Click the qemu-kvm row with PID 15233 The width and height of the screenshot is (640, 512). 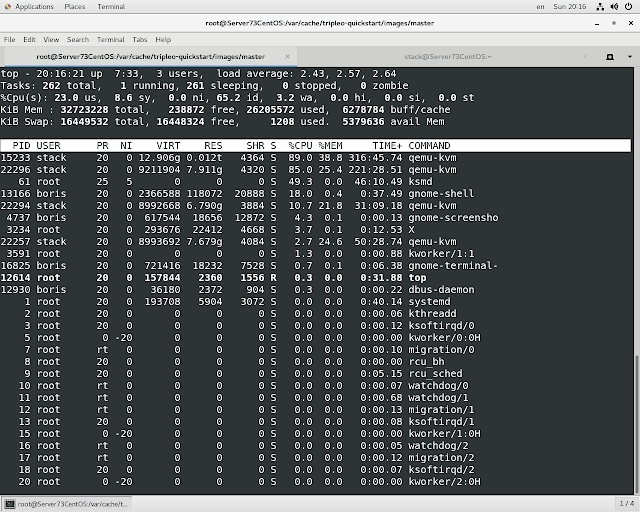[x=315, y=158]
